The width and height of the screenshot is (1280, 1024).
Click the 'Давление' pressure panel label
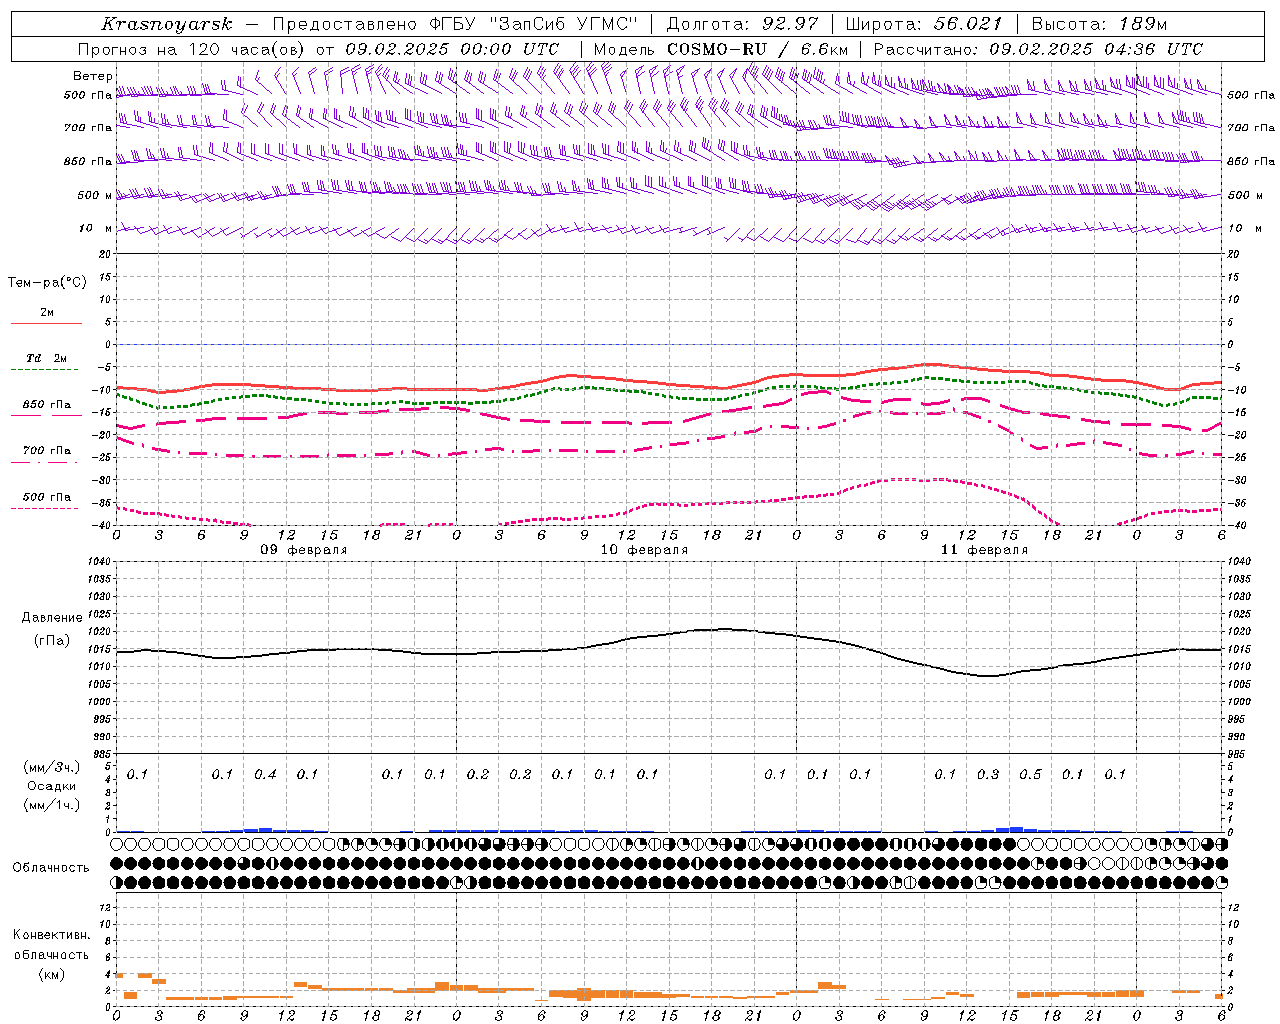click(x=52, y=617)
